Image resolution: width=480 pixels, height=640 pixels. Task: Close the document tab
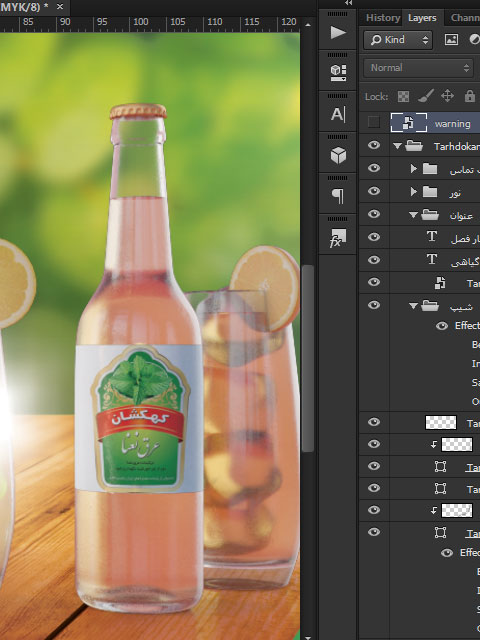coord(60,7)
